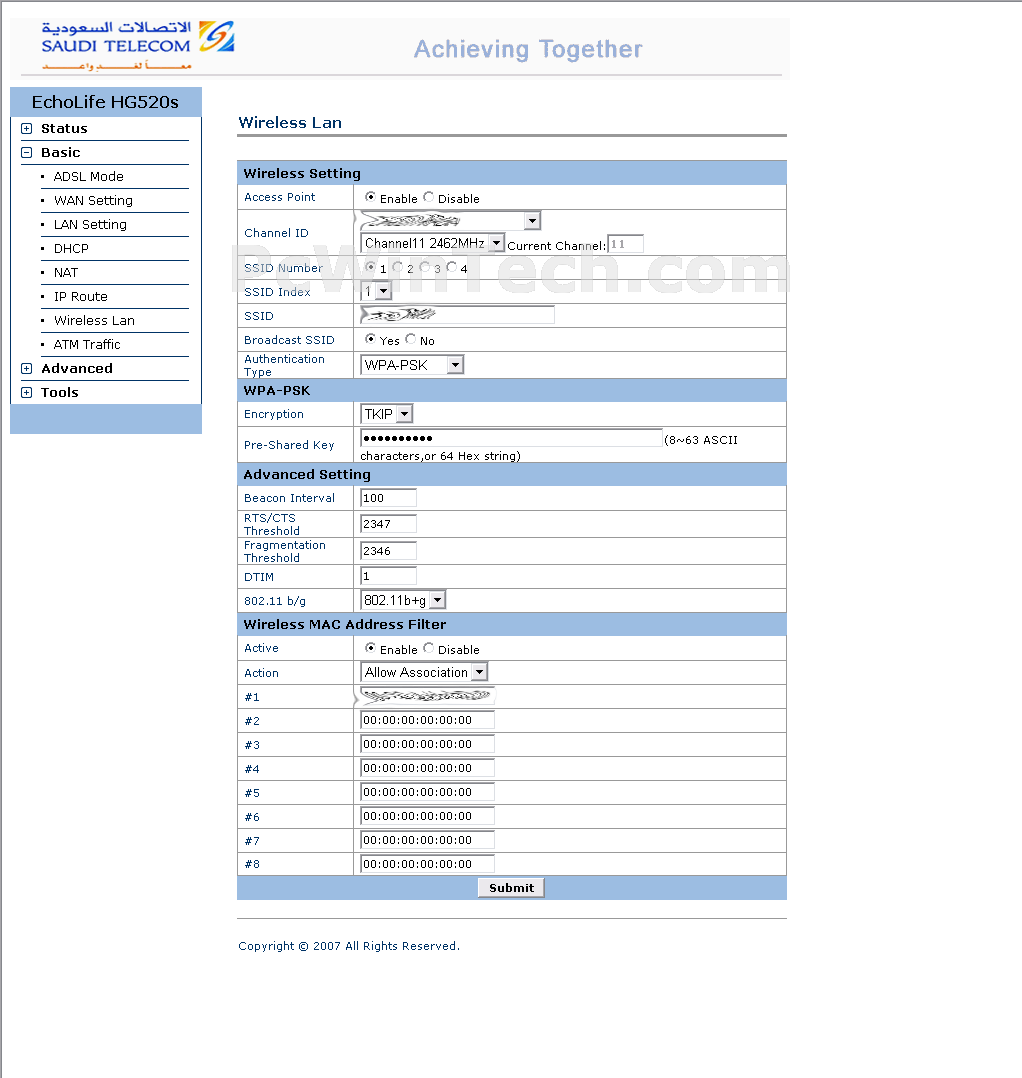Open the TKIP Encryption dropdown
The height and width of the screenshot is (1078, 1022).
386,414
